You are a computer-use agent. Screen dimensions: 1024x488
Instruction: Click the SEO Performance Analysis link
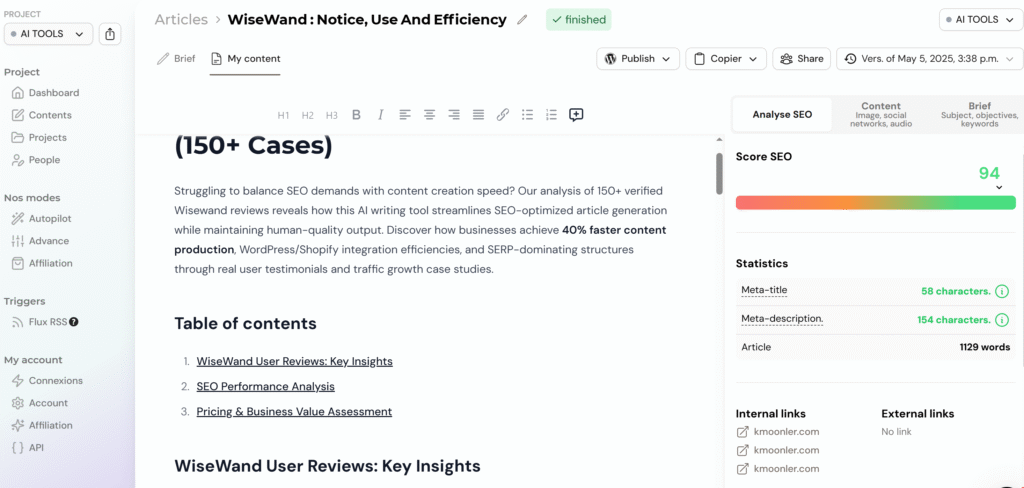pos(266,387)
